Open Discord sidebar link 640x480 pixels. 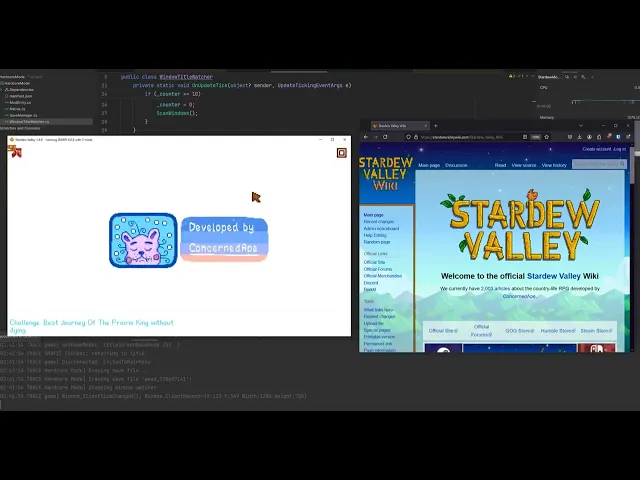coord(371,283)
